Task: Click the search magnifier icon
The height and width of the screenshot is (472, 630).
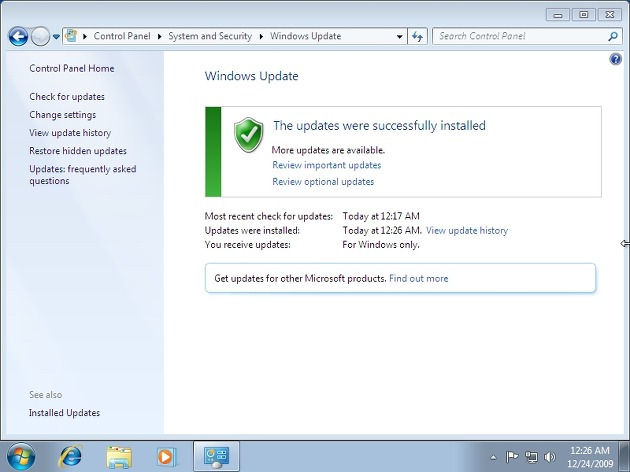Action: click(x=613, y=37)
